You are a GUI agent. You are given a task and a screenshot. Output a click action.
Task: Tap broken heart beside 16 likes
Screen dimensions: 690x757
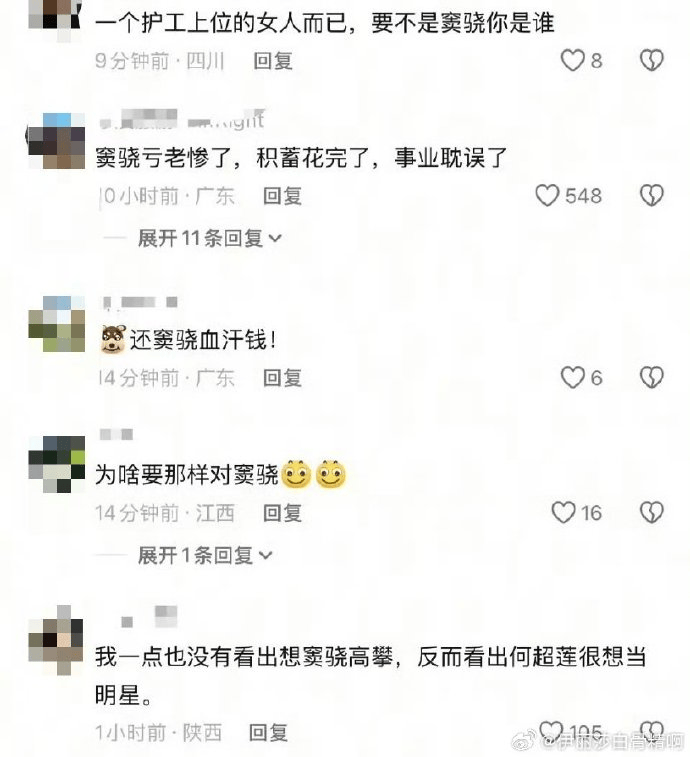[x=652, y=512]
